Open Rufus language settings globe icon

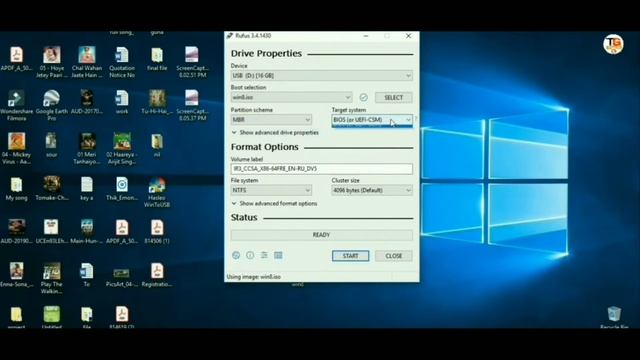(236, 256)
